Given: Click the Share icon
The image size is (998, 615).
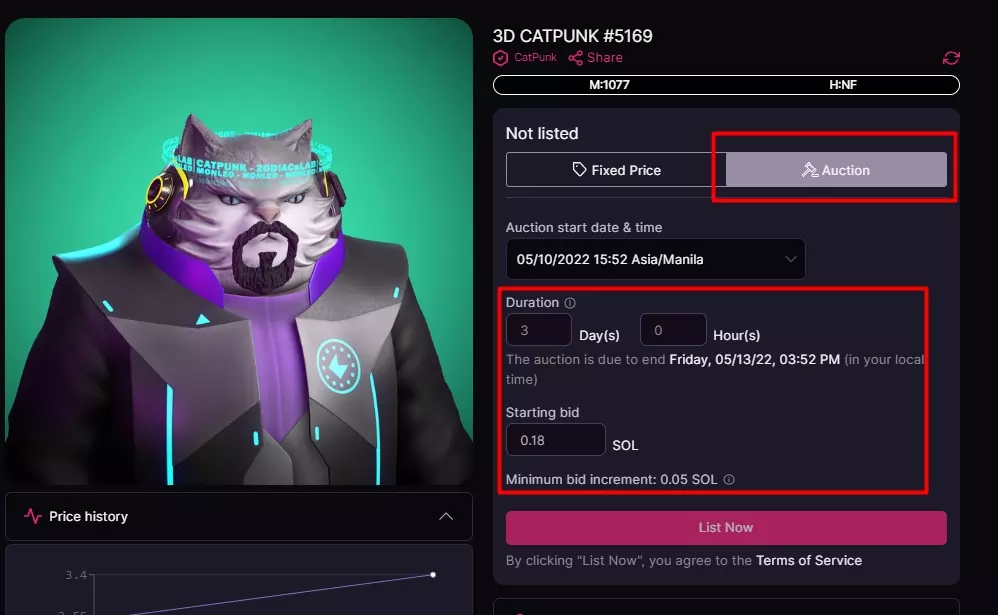Looking at the screenshot, I should point(575,58).
